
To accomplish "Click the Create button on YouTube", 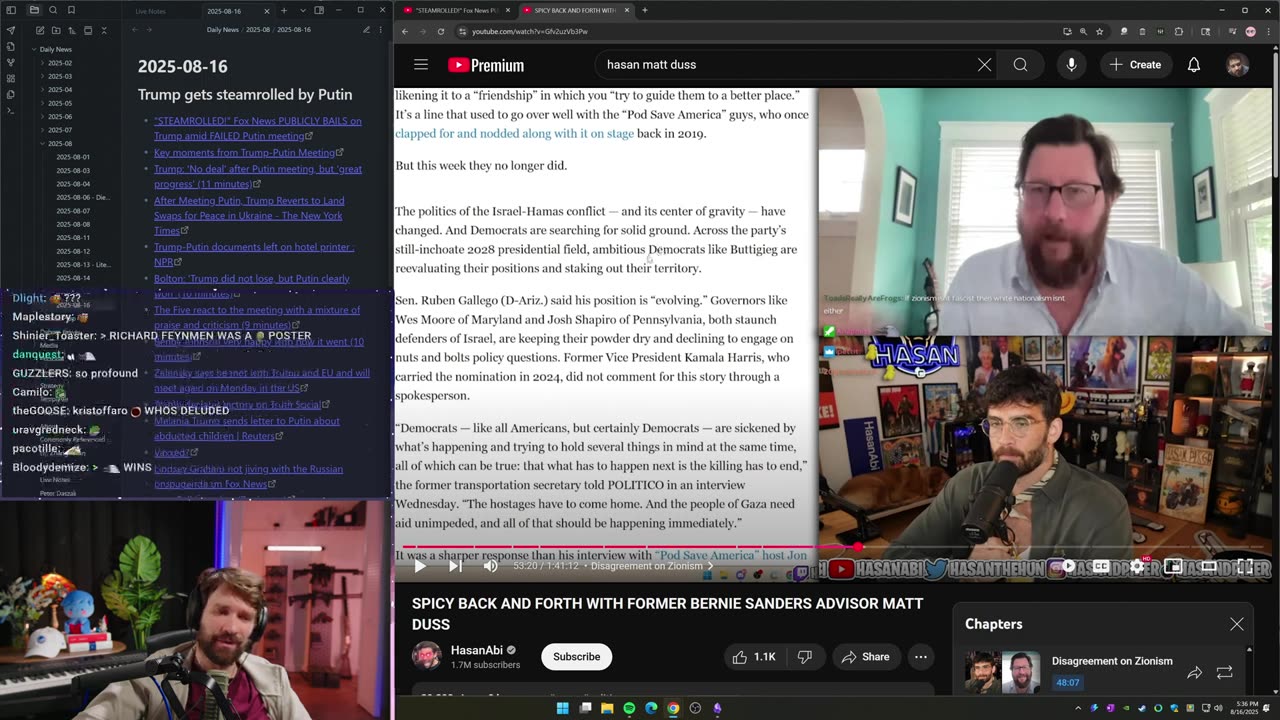I will click(1135, 65).
